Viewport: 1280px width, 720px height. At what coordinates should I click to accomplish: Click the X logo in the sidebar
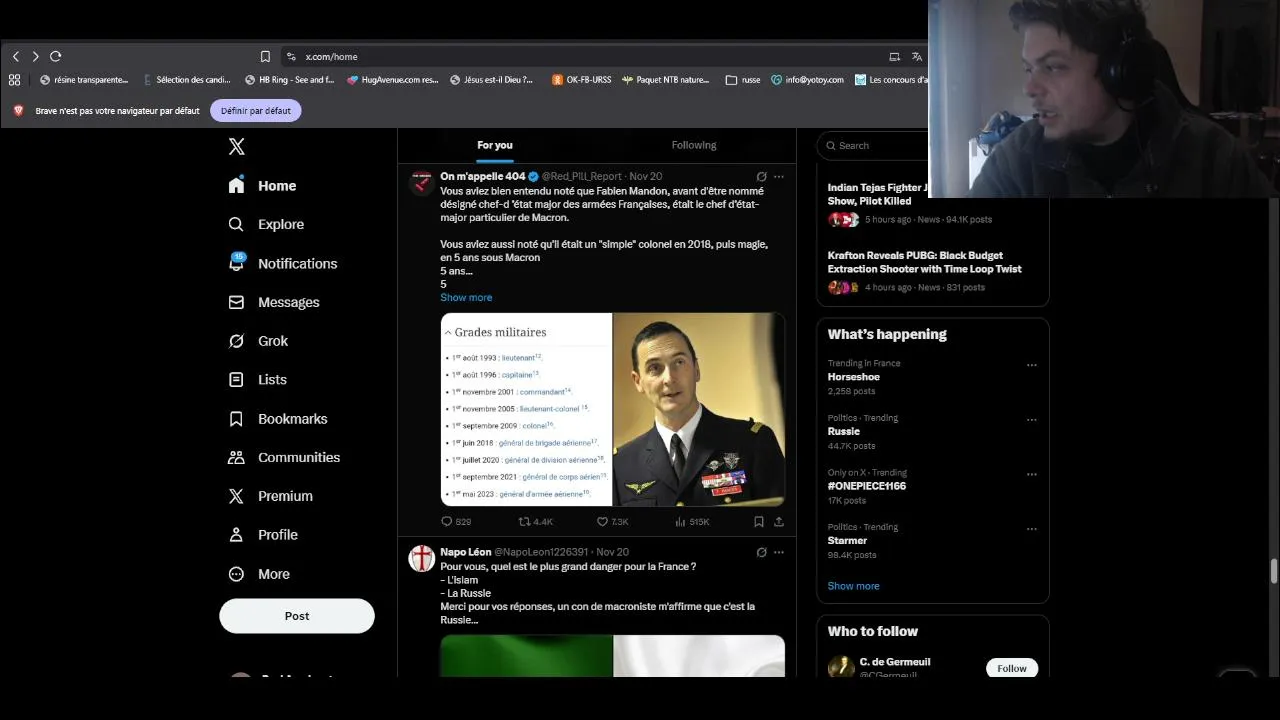point(236,147)
